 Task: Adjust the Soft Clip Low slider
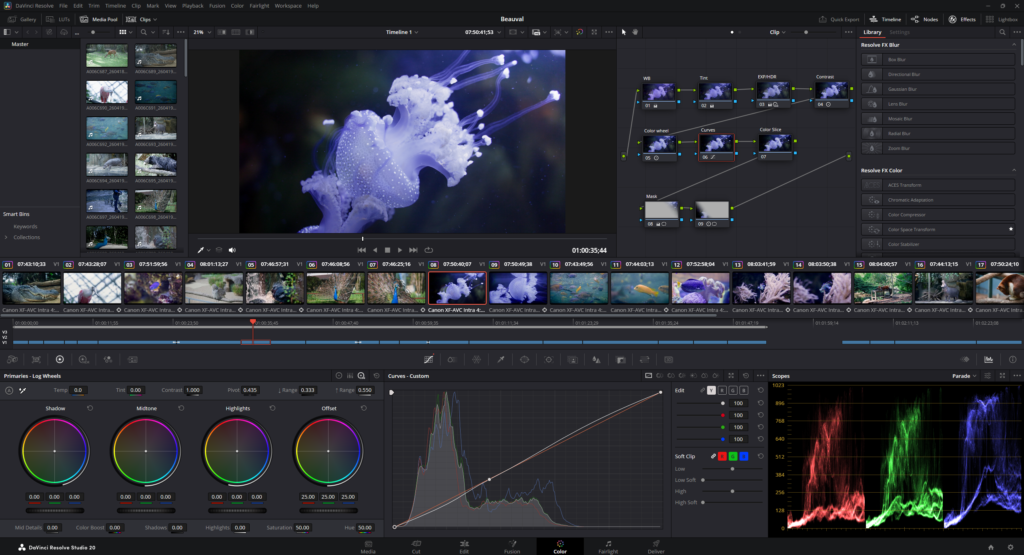click(732, 469)
